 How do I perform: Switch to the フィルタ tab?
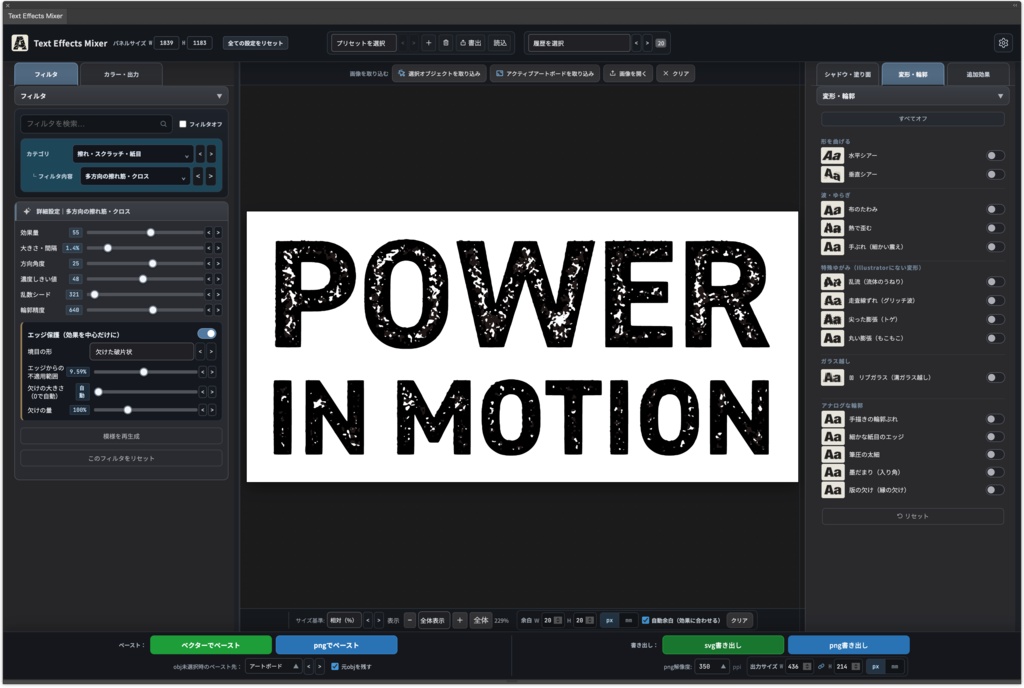coord(46,74)
